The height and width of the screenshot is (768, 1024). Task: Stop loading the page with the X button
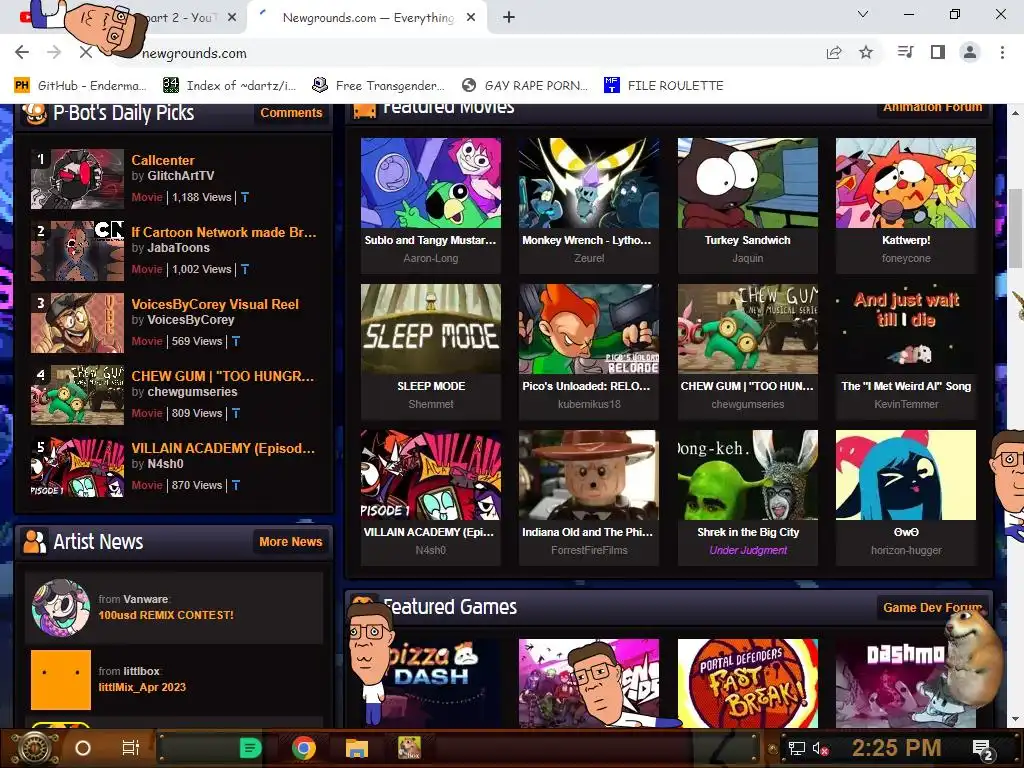coord(86,52)
